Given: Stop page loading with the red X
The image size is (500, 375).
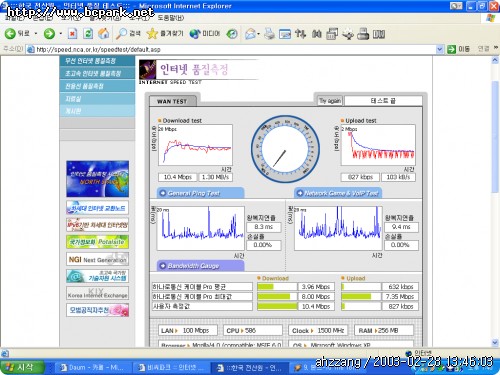Looking at the screenshot, I should [72, 33].
